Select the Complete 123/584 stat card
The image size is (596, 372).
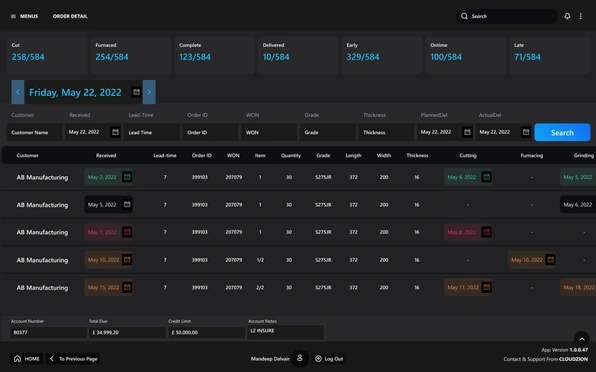click(x=215, y=55)
